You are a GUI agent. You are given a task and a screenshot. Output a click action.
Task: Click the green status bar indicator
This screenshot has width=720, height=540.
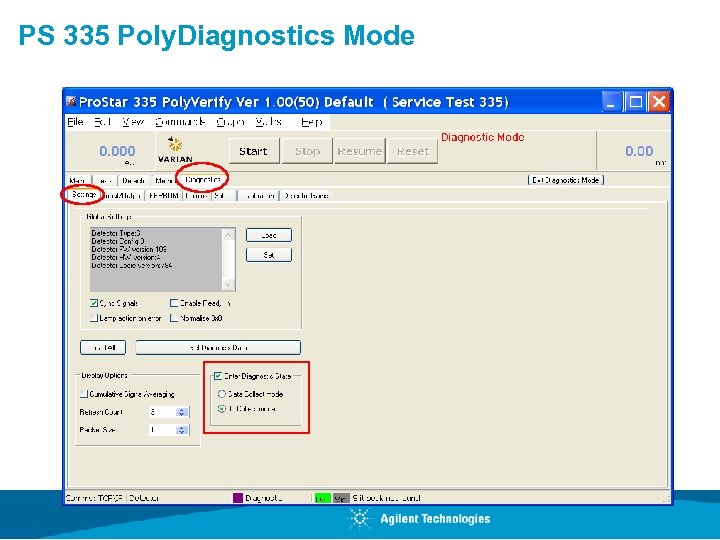pyautogui.click(x=323, y=498)
